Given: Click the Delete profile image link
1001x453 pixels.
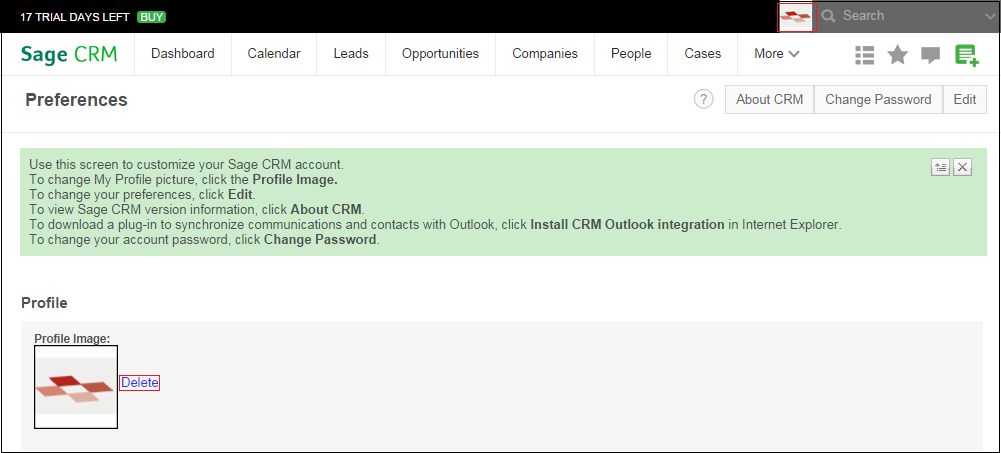Looking at the screenshot, I should (140, 383).
